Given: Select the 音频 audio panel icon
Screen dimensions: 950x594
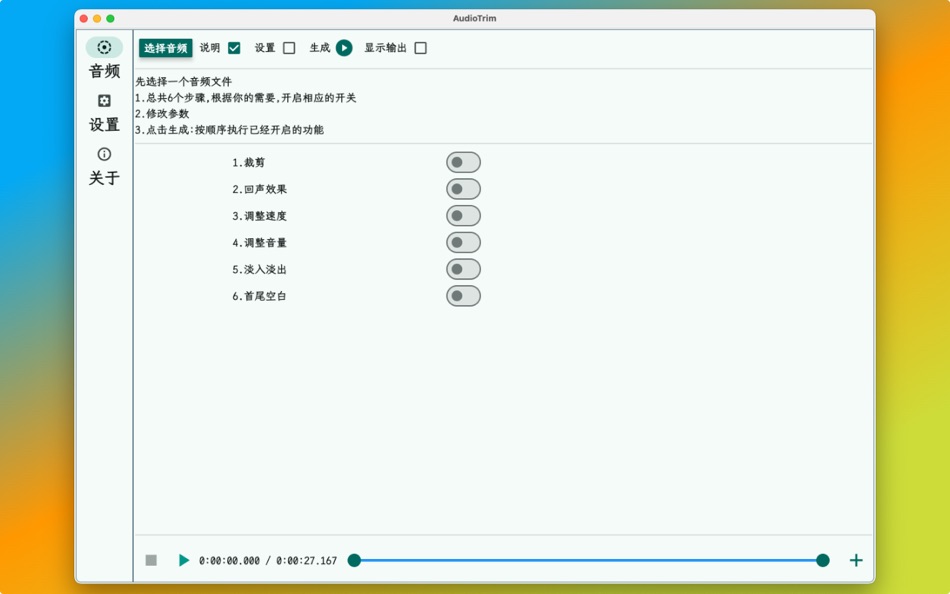Looking at the screenshot, I should coord(103,47).
